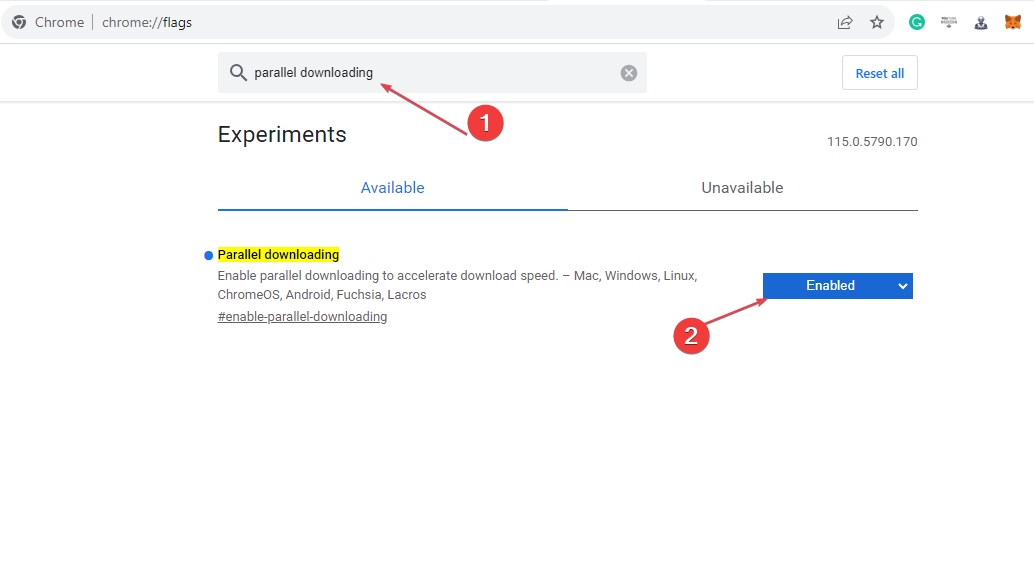Image resolution: width=1034 pixels, height=570 pixels.
Task: Bookmark this page with the star icon
Action: (876, 22)
